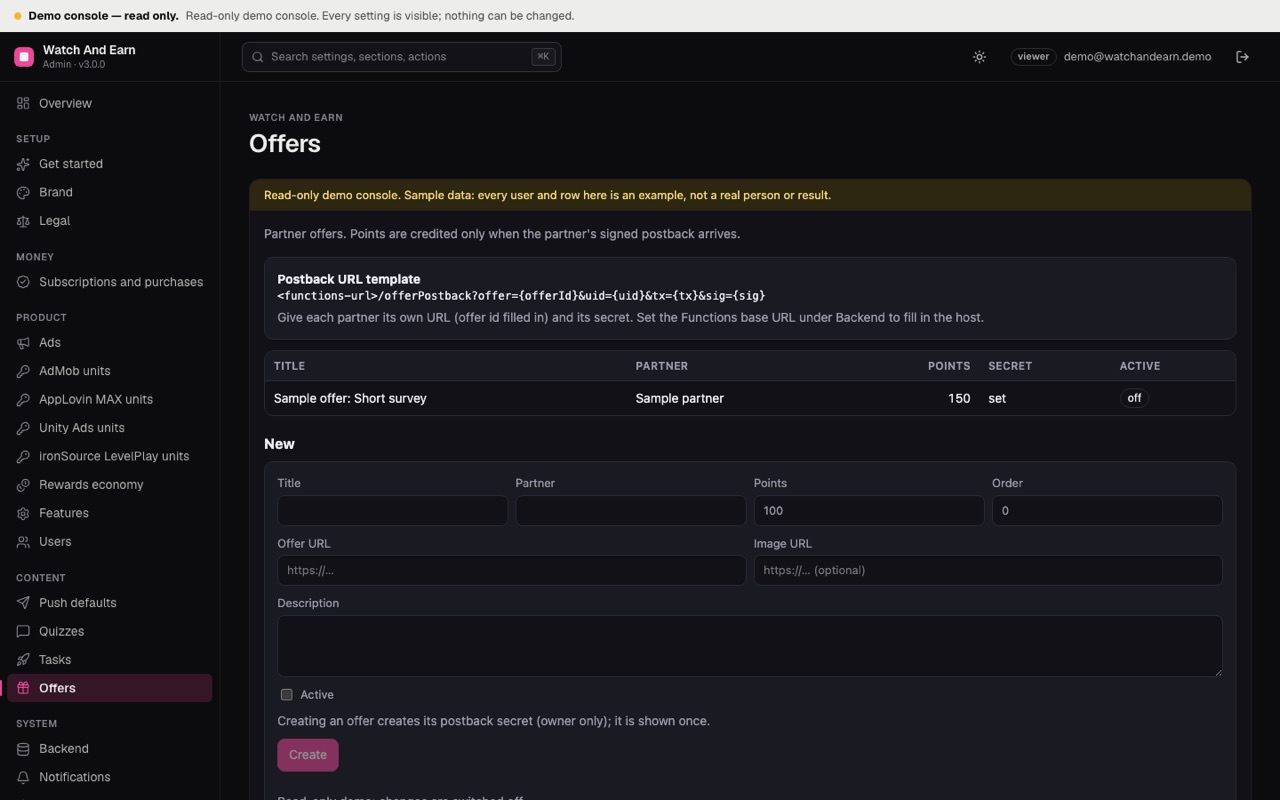Click the Brand palette icon
The width and height of the screenshot is (1280, 800).
[x=23, y=192]
